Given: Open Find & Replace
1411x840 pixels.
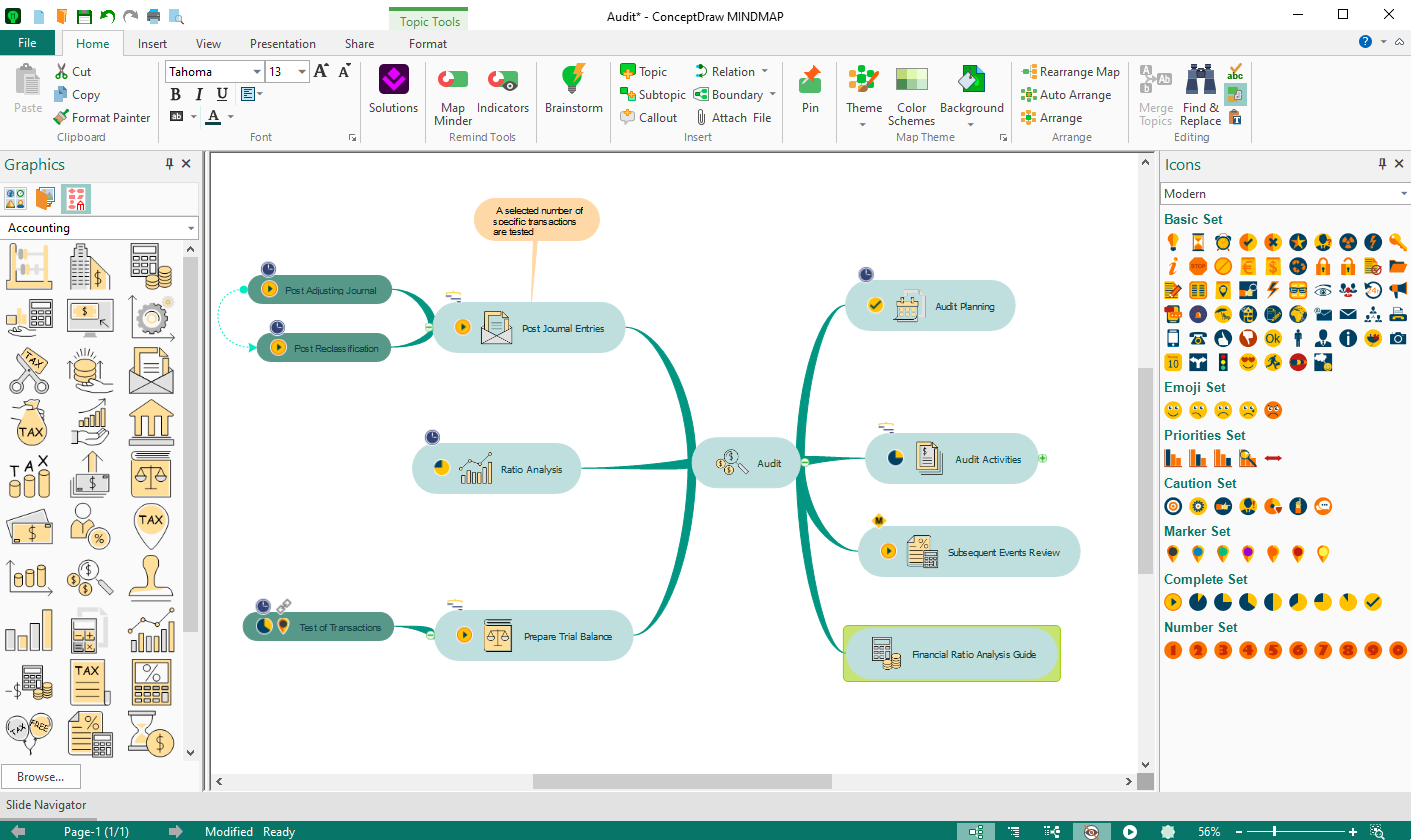Looking at the screenshot, I should [x=1200, y=96].
